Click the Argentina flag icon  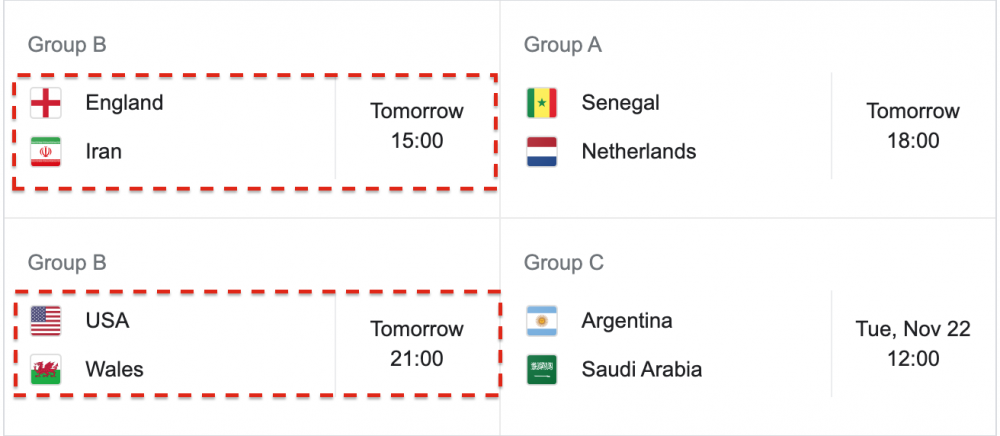pos(542,321)
